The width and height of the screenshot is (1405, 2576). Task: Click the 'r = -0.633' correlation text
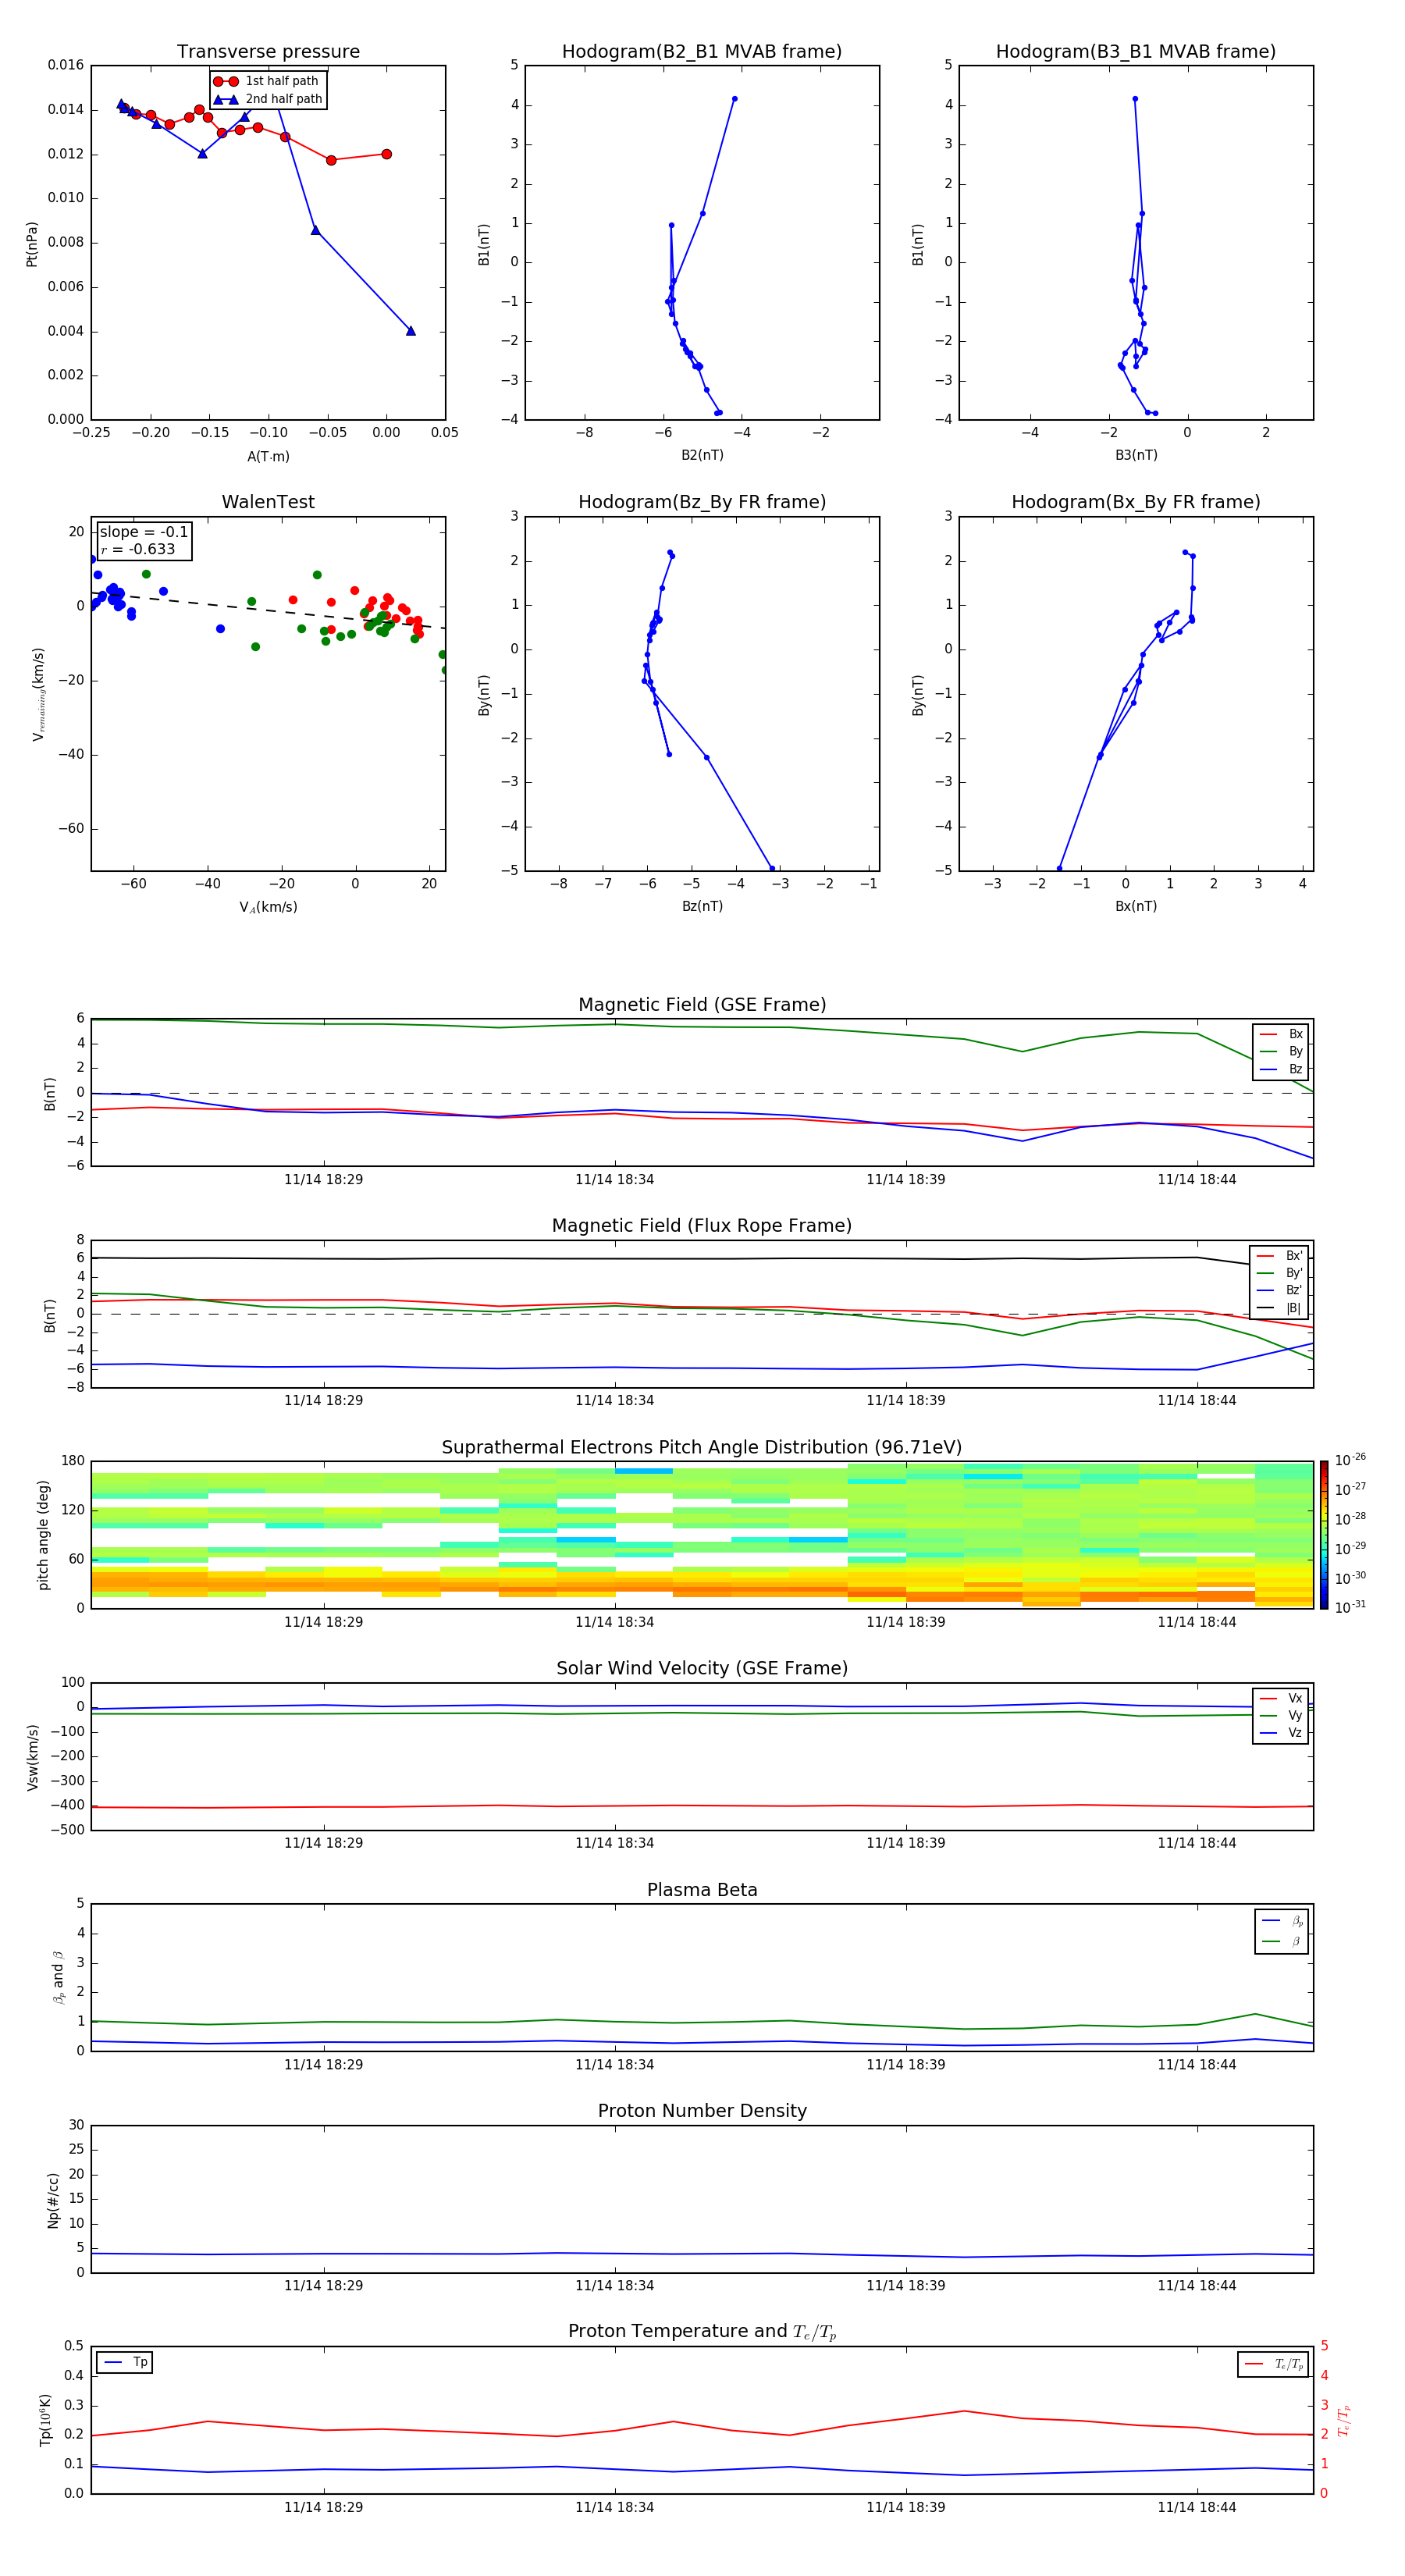tap(138, 549)
